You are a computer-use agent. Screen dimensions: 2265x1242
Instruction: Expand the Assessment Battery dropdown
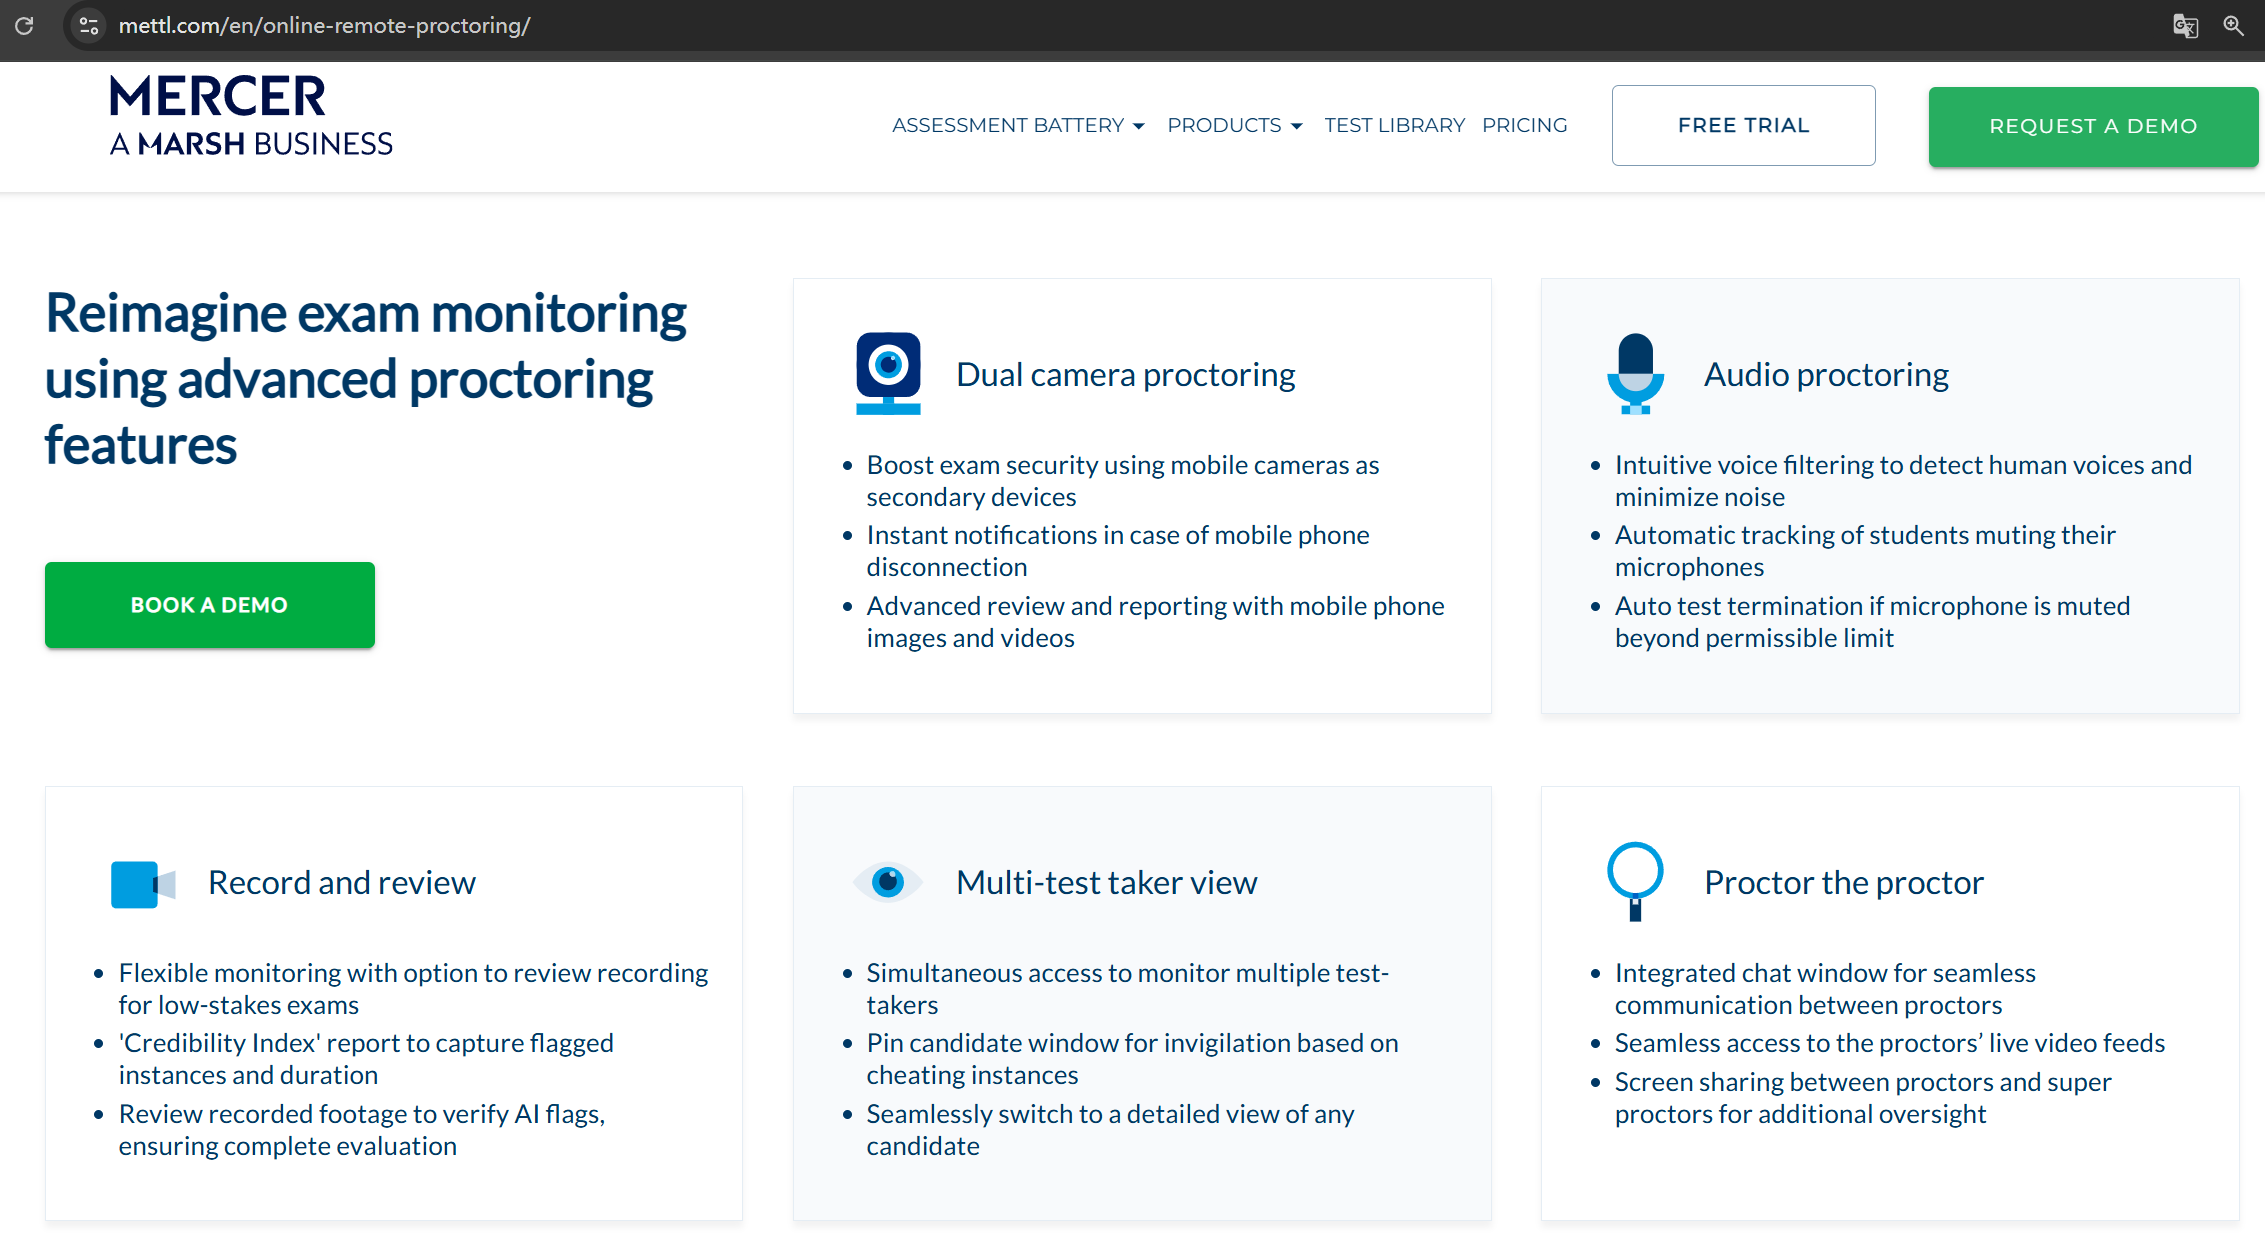(x=1017, y=125)
